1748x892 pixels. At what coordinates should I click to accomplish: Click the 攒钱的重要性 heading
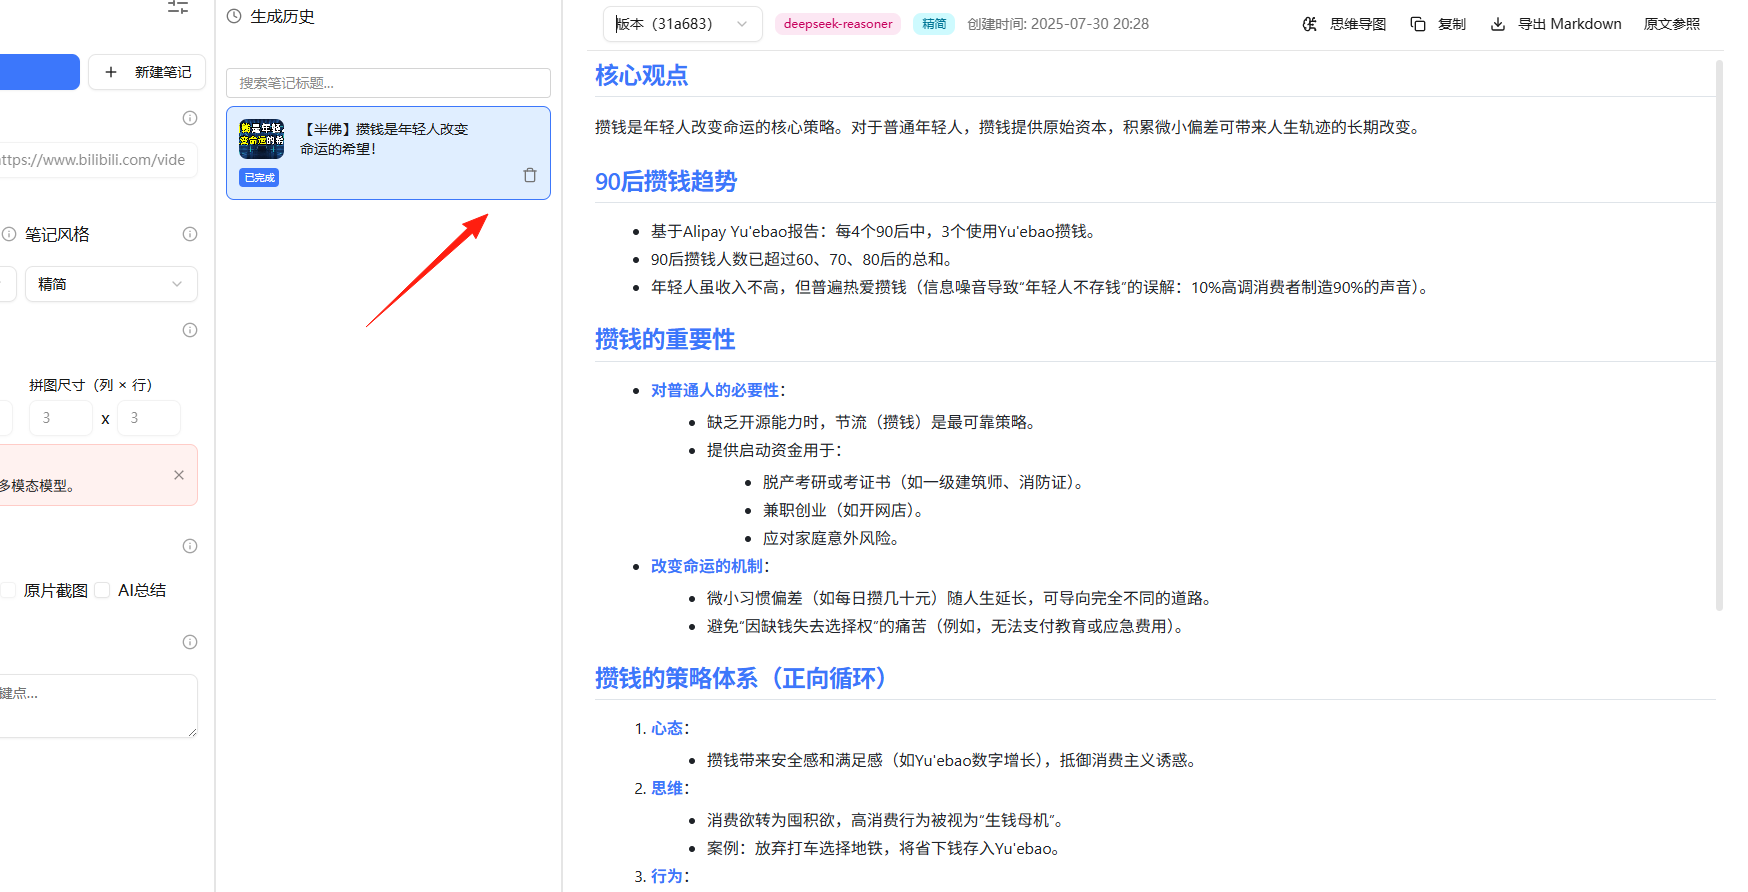[x=665, y=339]
